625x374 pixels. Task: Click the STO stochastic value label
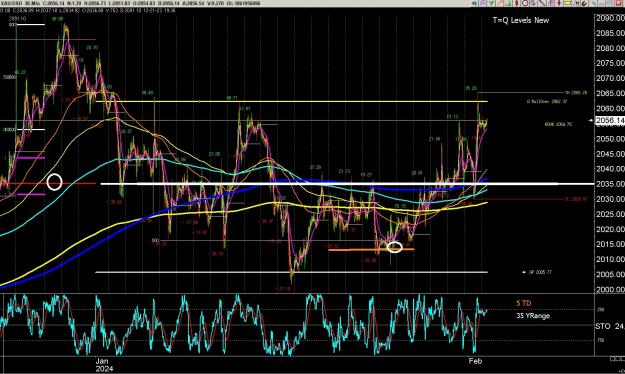pyautogui.click(x=609, y=326)
